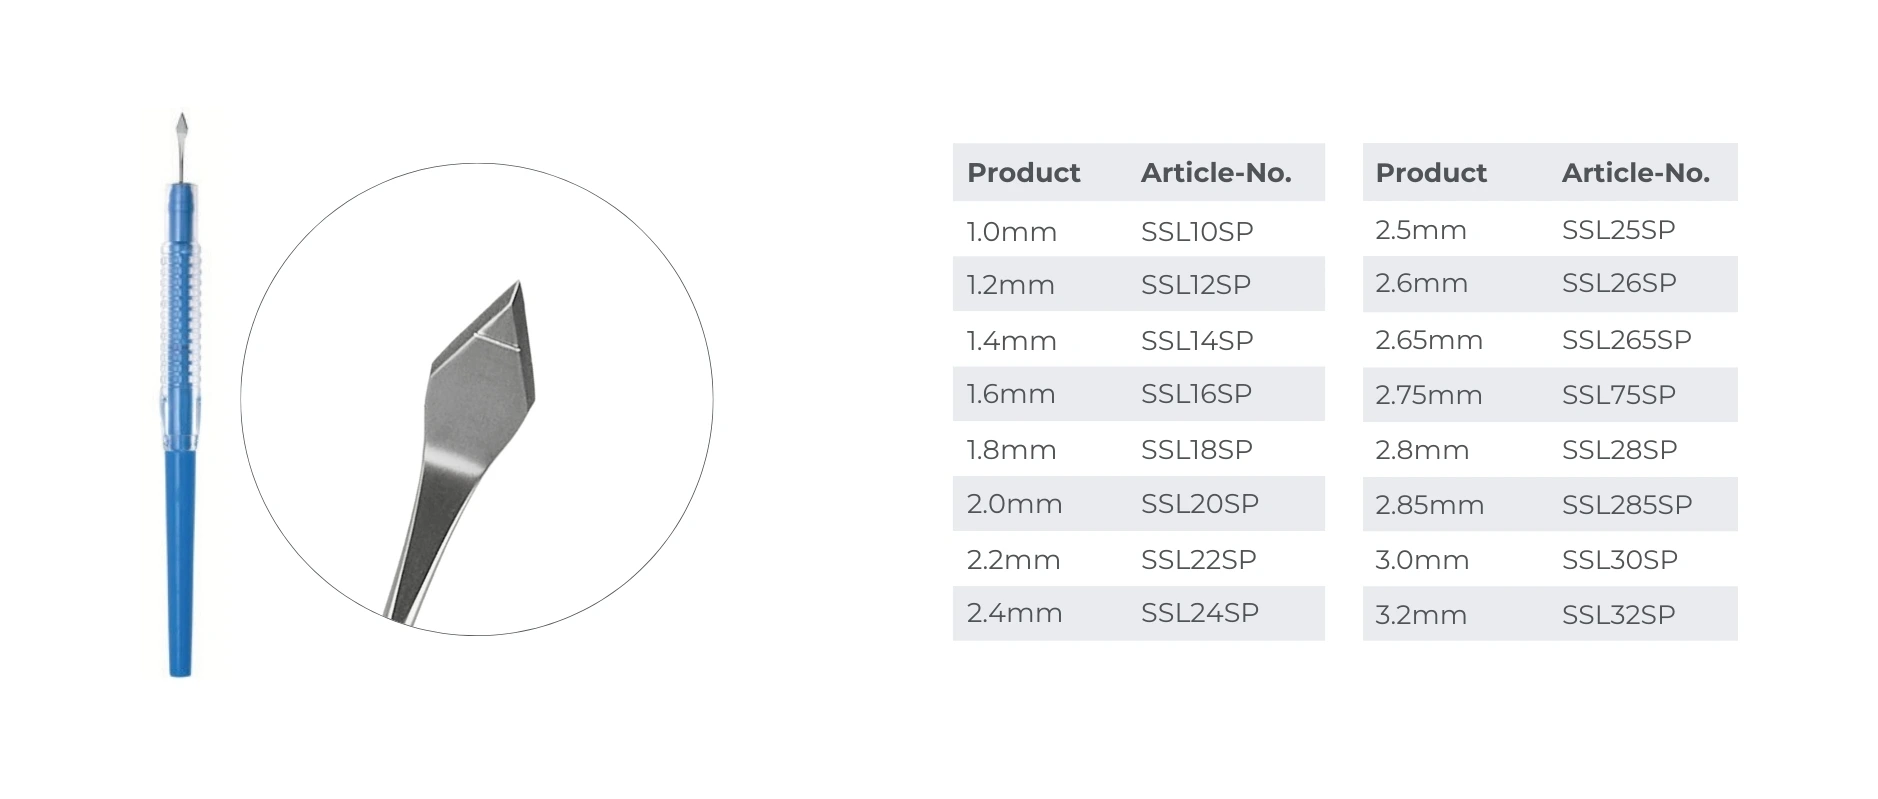1878x799 pixels.
Task: Click the circular blade close-up image
Action: (x=477, y=399)
